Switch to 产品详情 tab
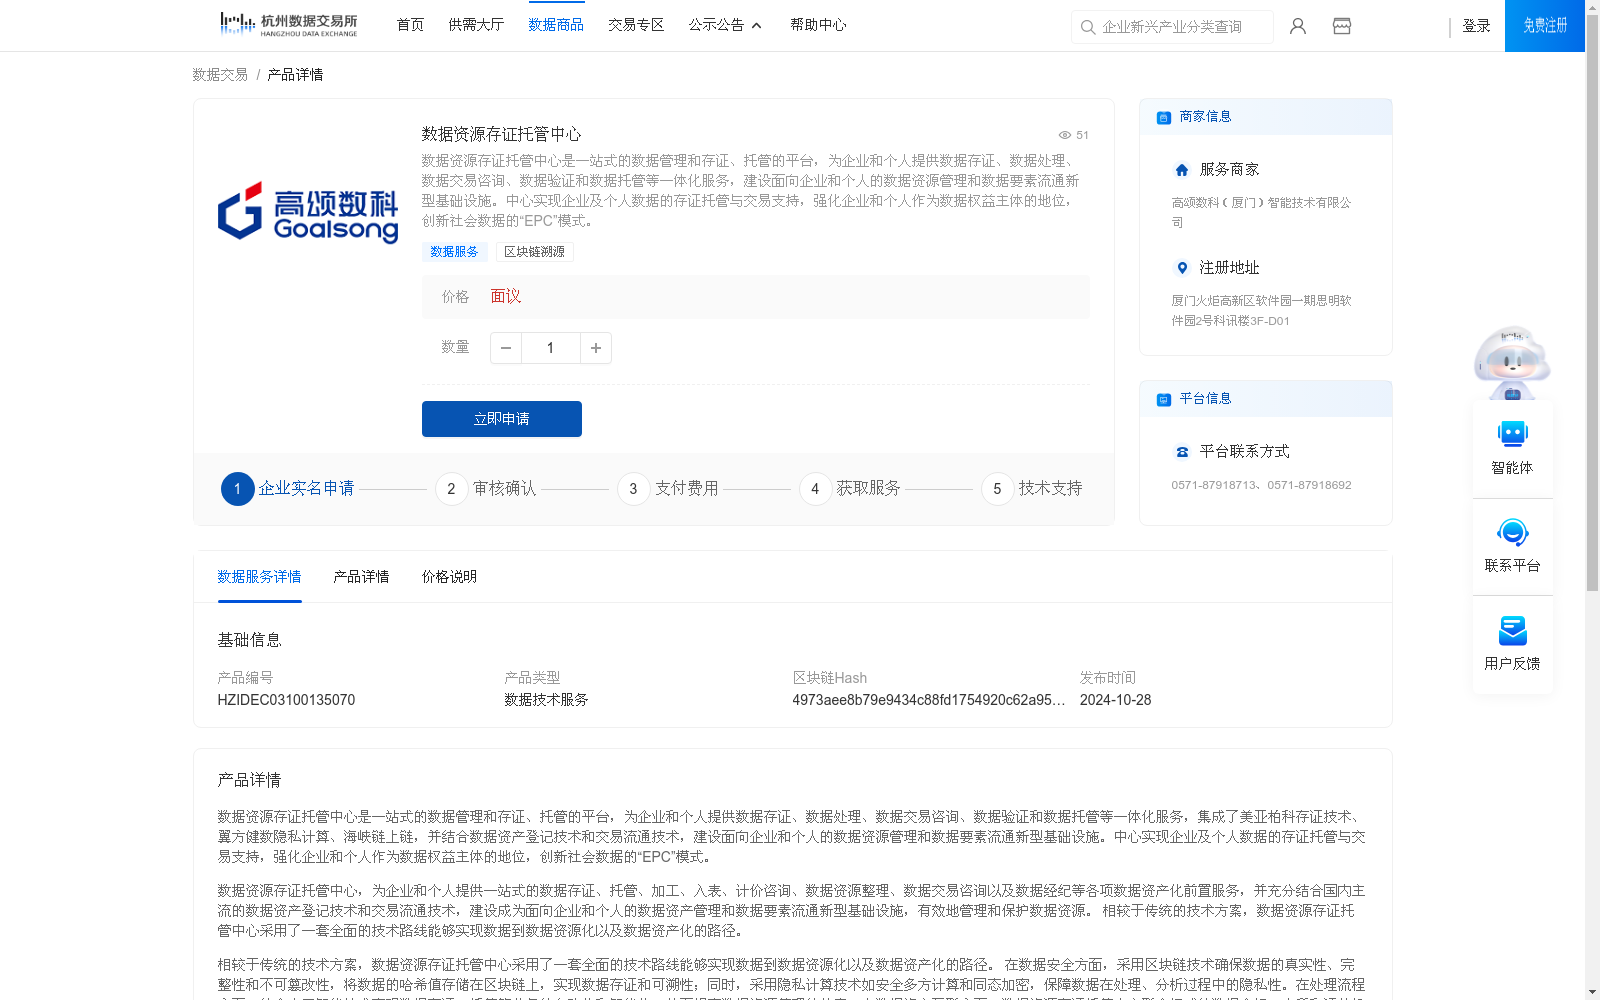This screenshot has width=1600, height=1000. [361, 577]
